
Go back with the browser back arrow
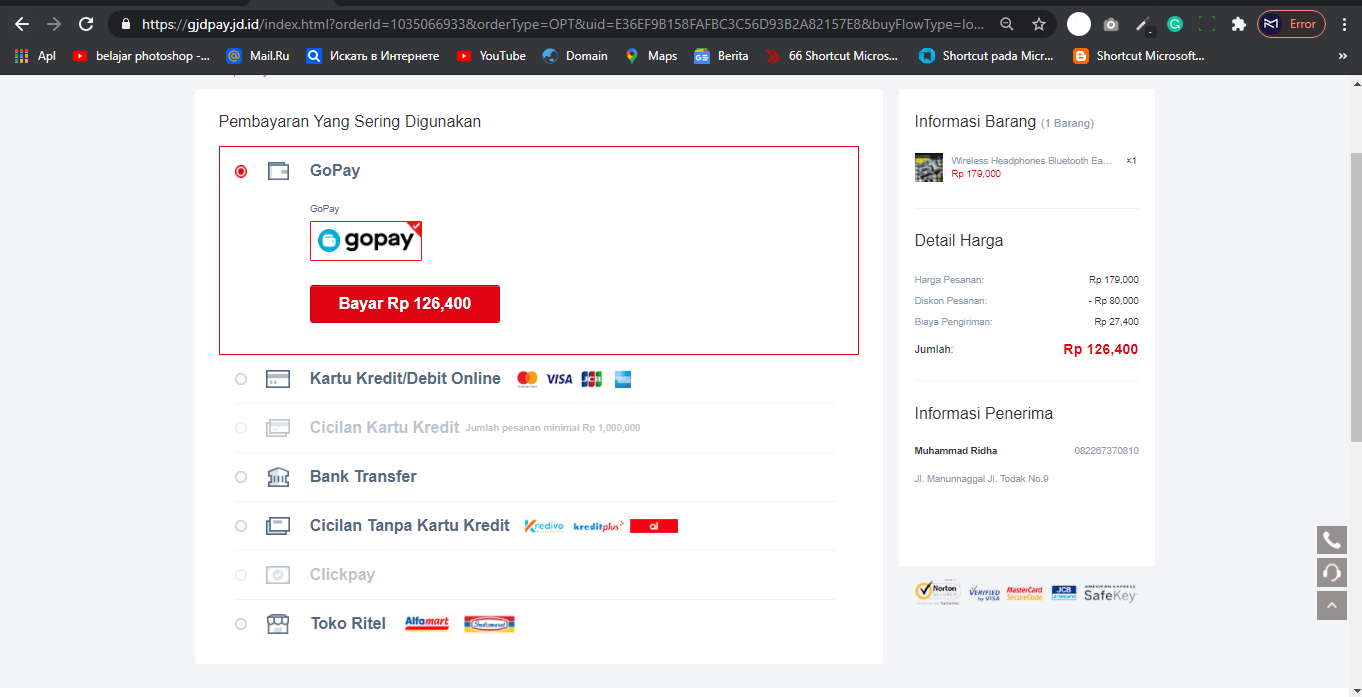pyautogui.click(x=22, y=24)
